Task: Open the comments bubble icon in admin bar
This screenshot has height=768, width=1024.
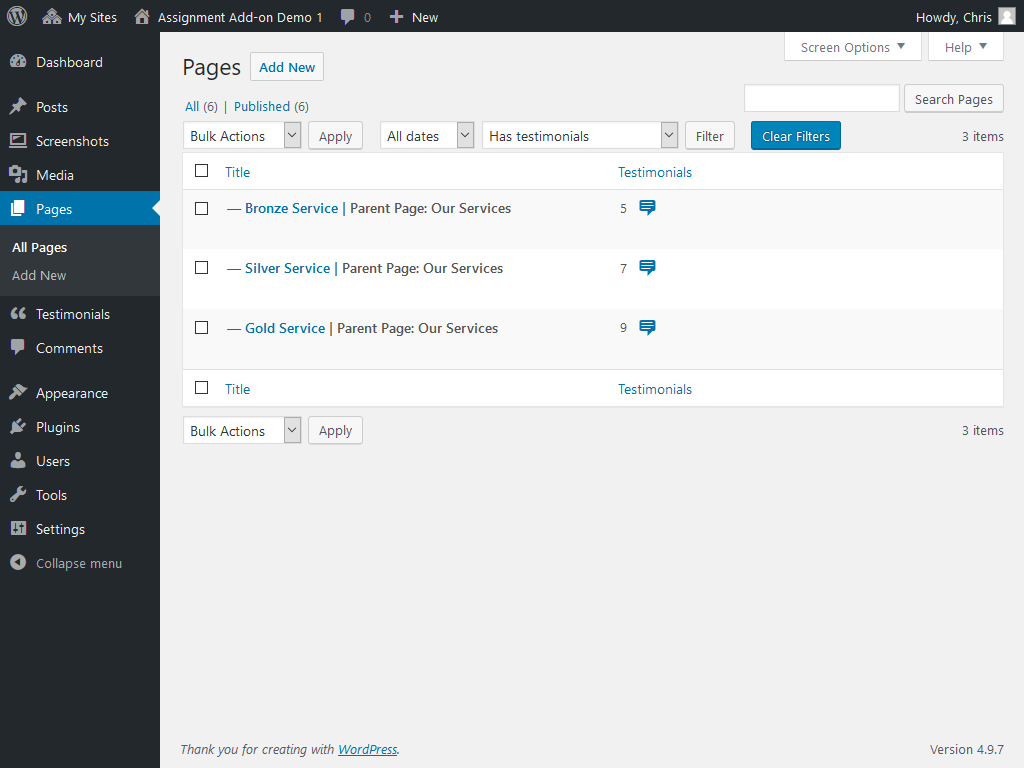Action: [x=347, y=17]
